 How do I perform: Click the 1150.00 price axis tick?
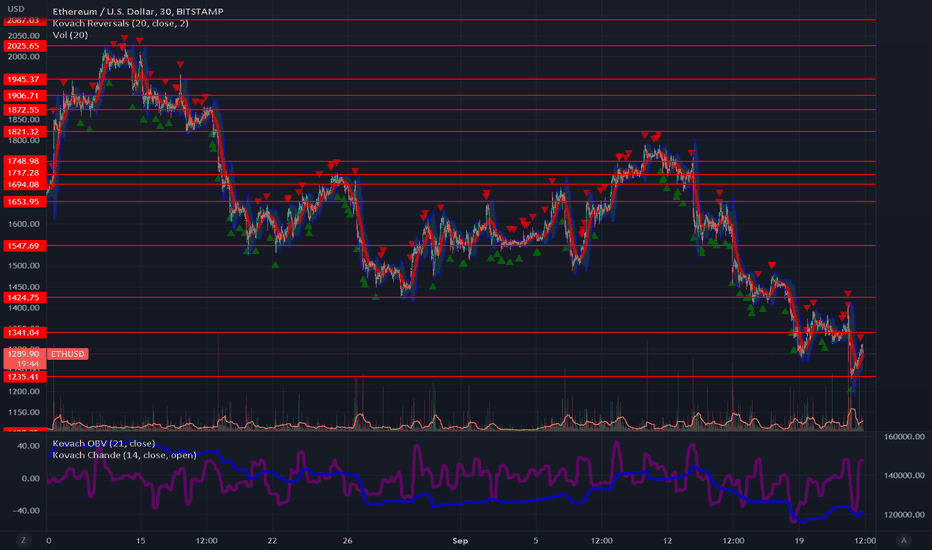24,412
